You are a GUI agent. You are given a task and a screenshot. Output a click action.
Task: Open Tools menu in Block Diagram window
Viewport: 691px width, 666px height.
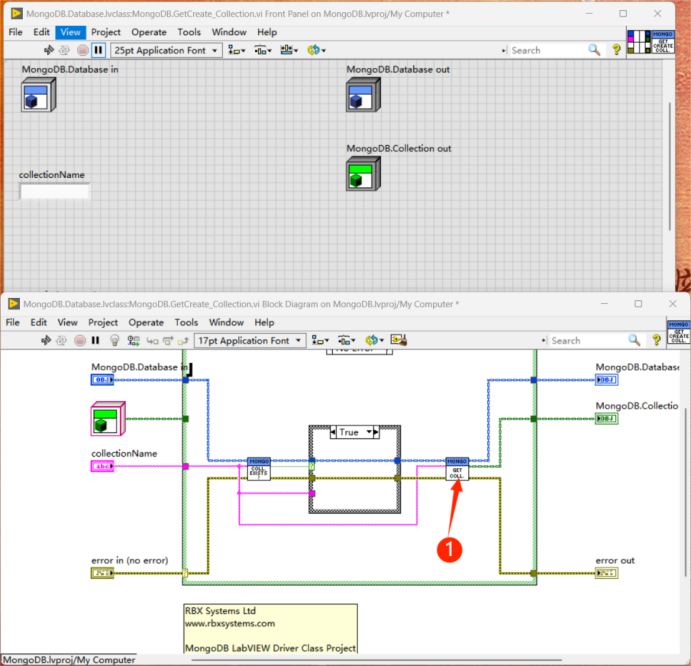click(186, 323)
